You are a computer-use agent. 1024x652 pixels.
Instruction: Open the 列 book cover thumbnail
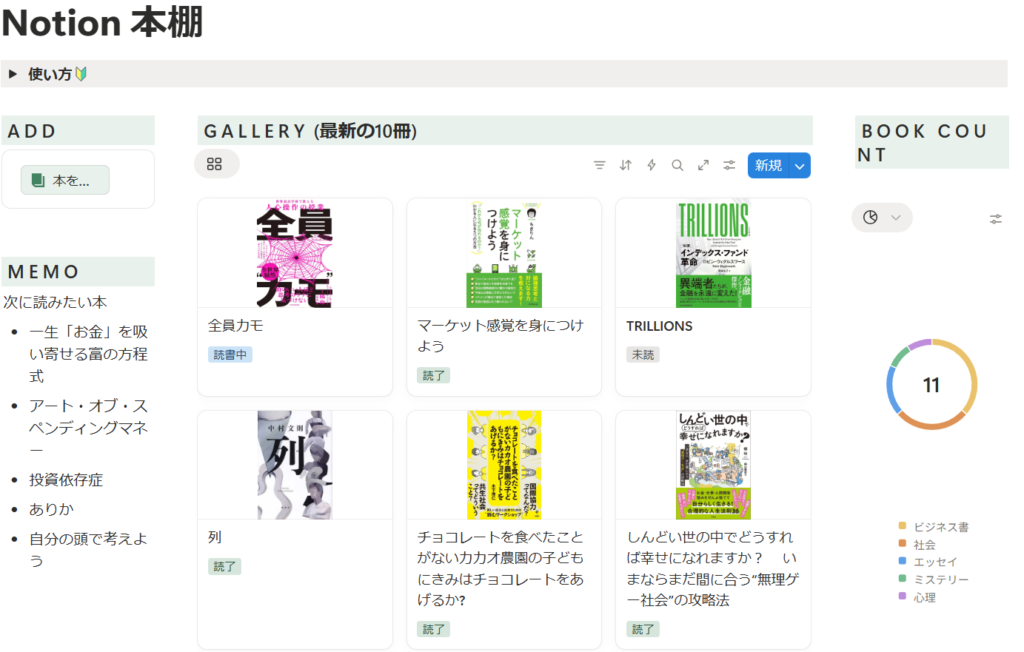[x=294, y=464]
